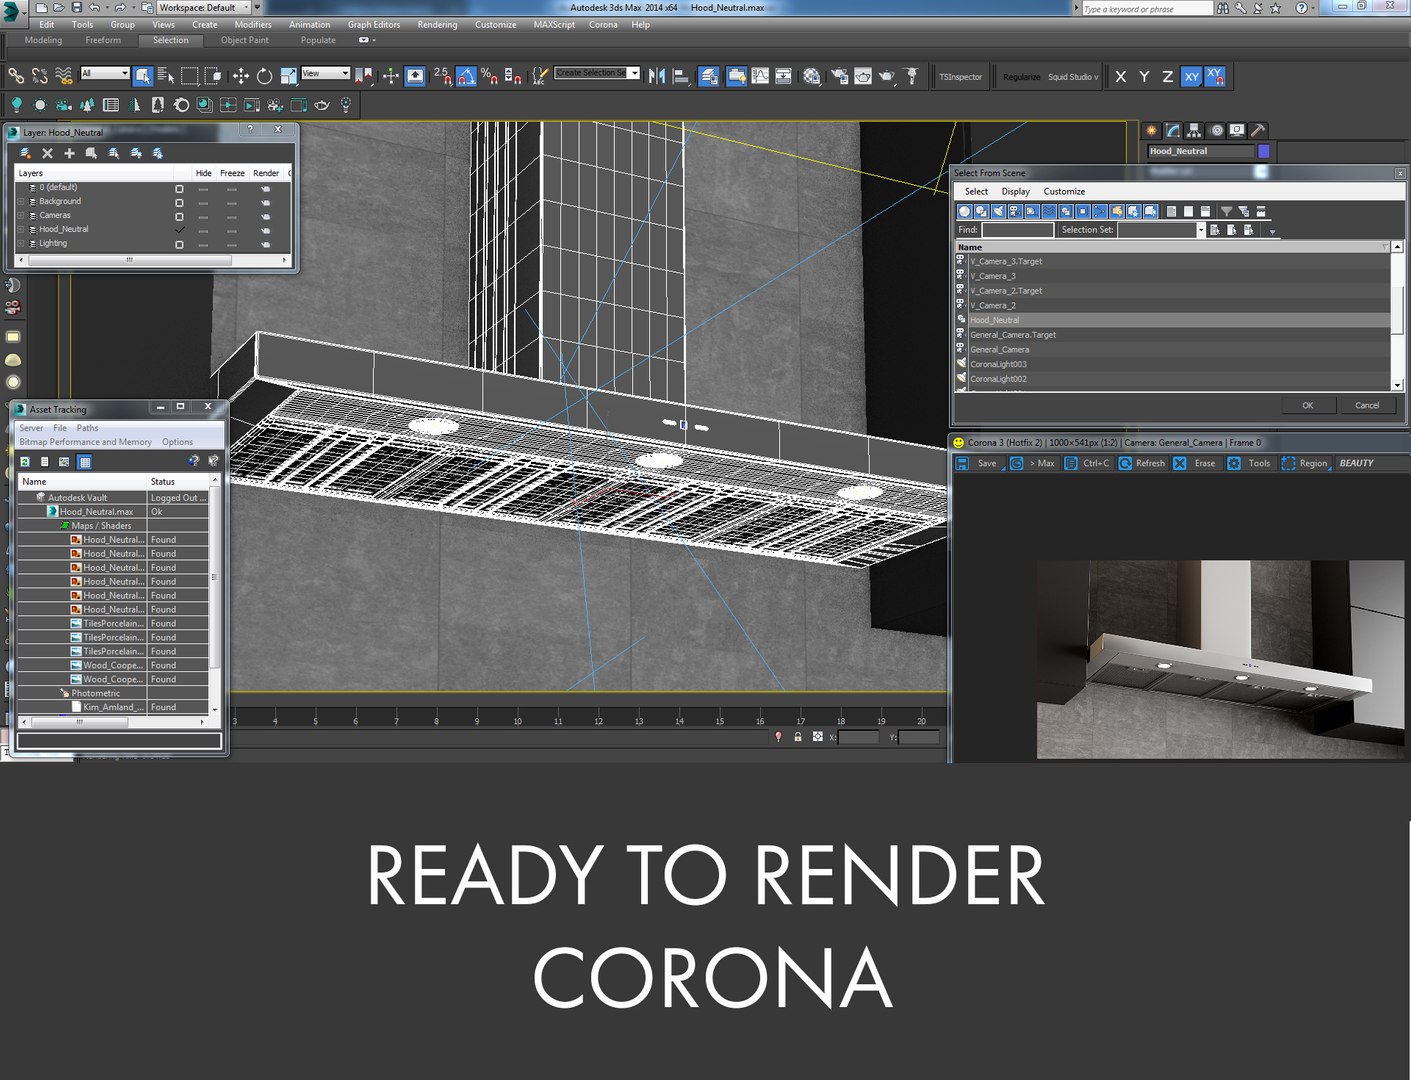Image resolution: width=1411 pixels, height=1080 pixels.
Task: Click the Select and Link chain icon
Action: (x=16, y=76)
